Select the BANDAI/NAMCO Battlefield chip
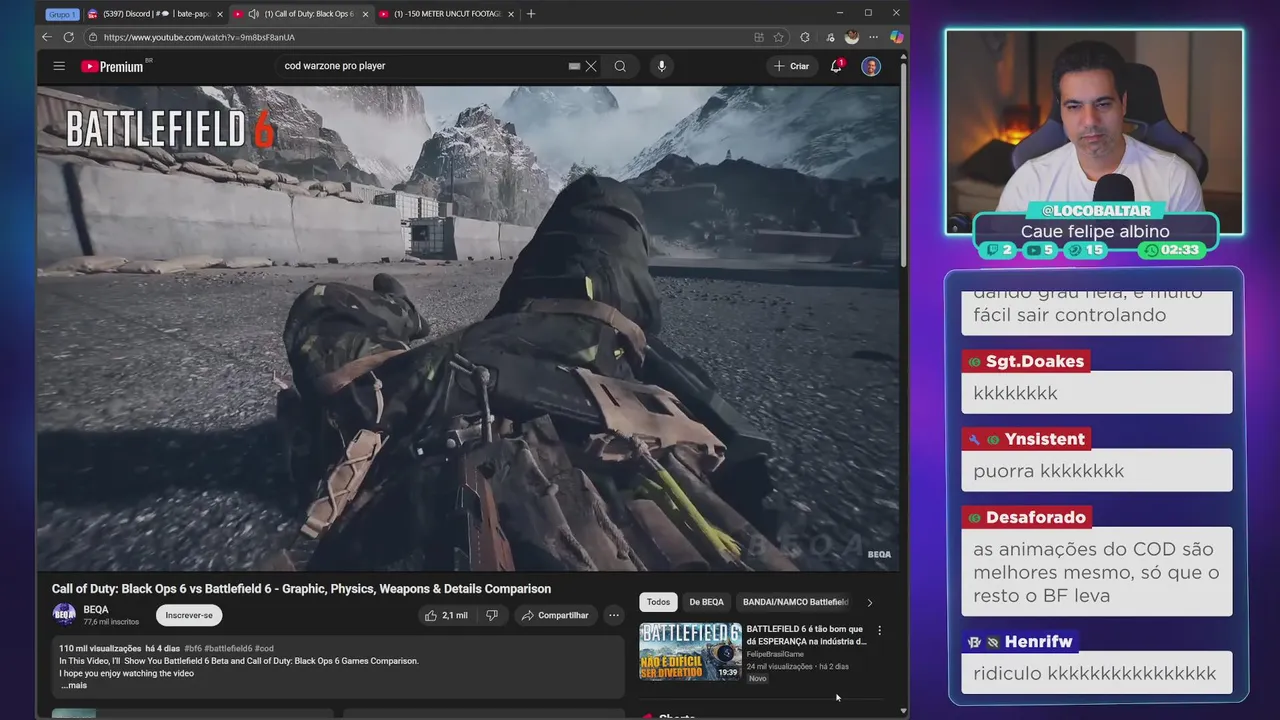The width and height of the screenshot is (1280, 720). click(x=795, y=602)
